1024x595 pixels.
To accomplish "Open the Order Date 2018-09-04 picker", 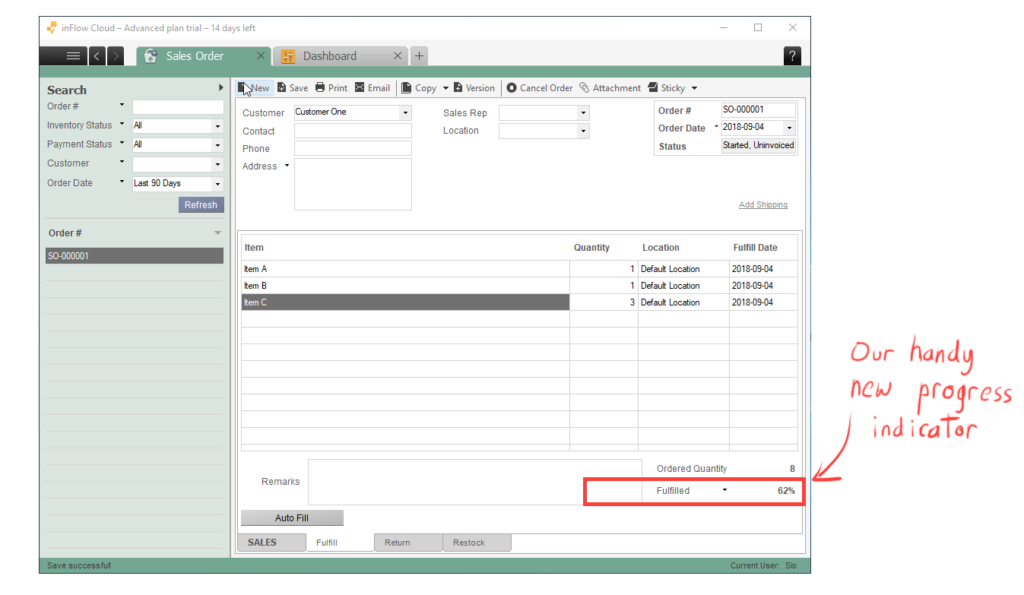I will [789, 127].
